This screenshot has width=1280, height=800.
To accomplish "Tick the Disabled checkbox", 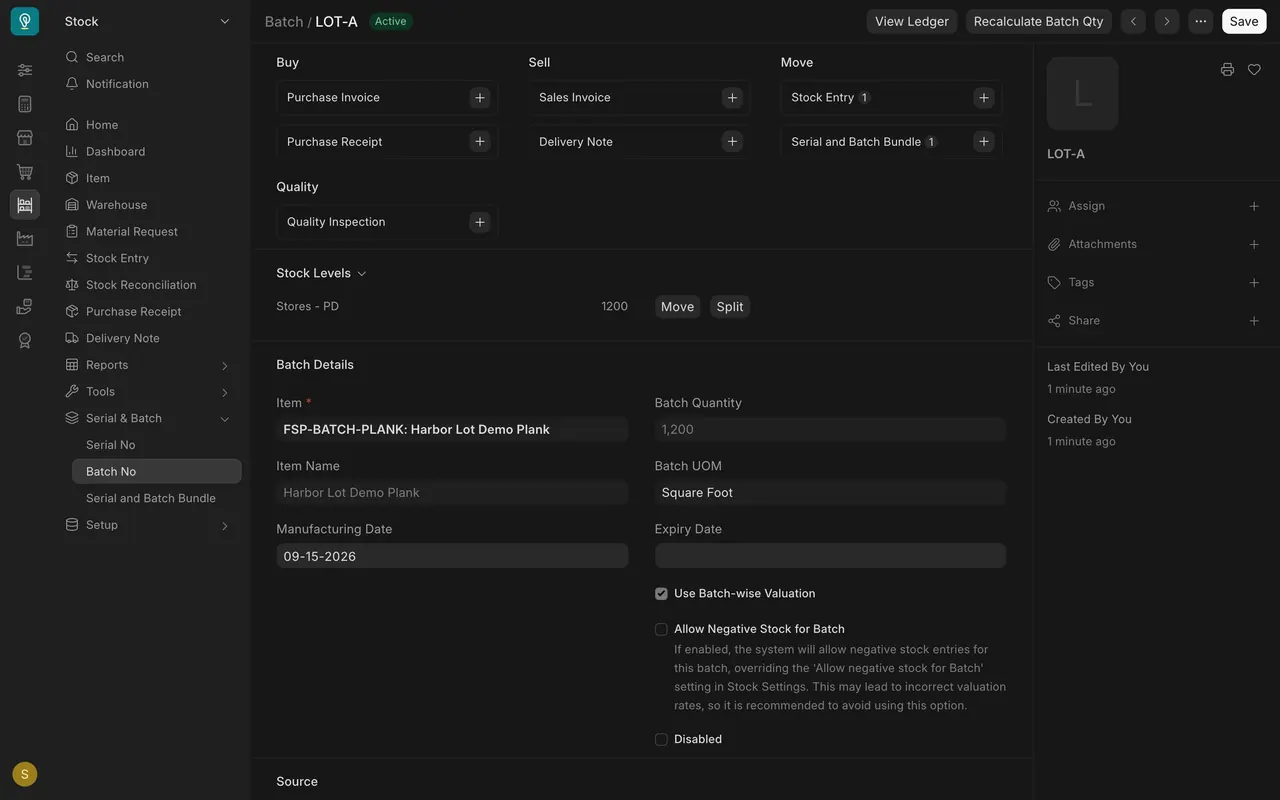I will tap(661, 739).
